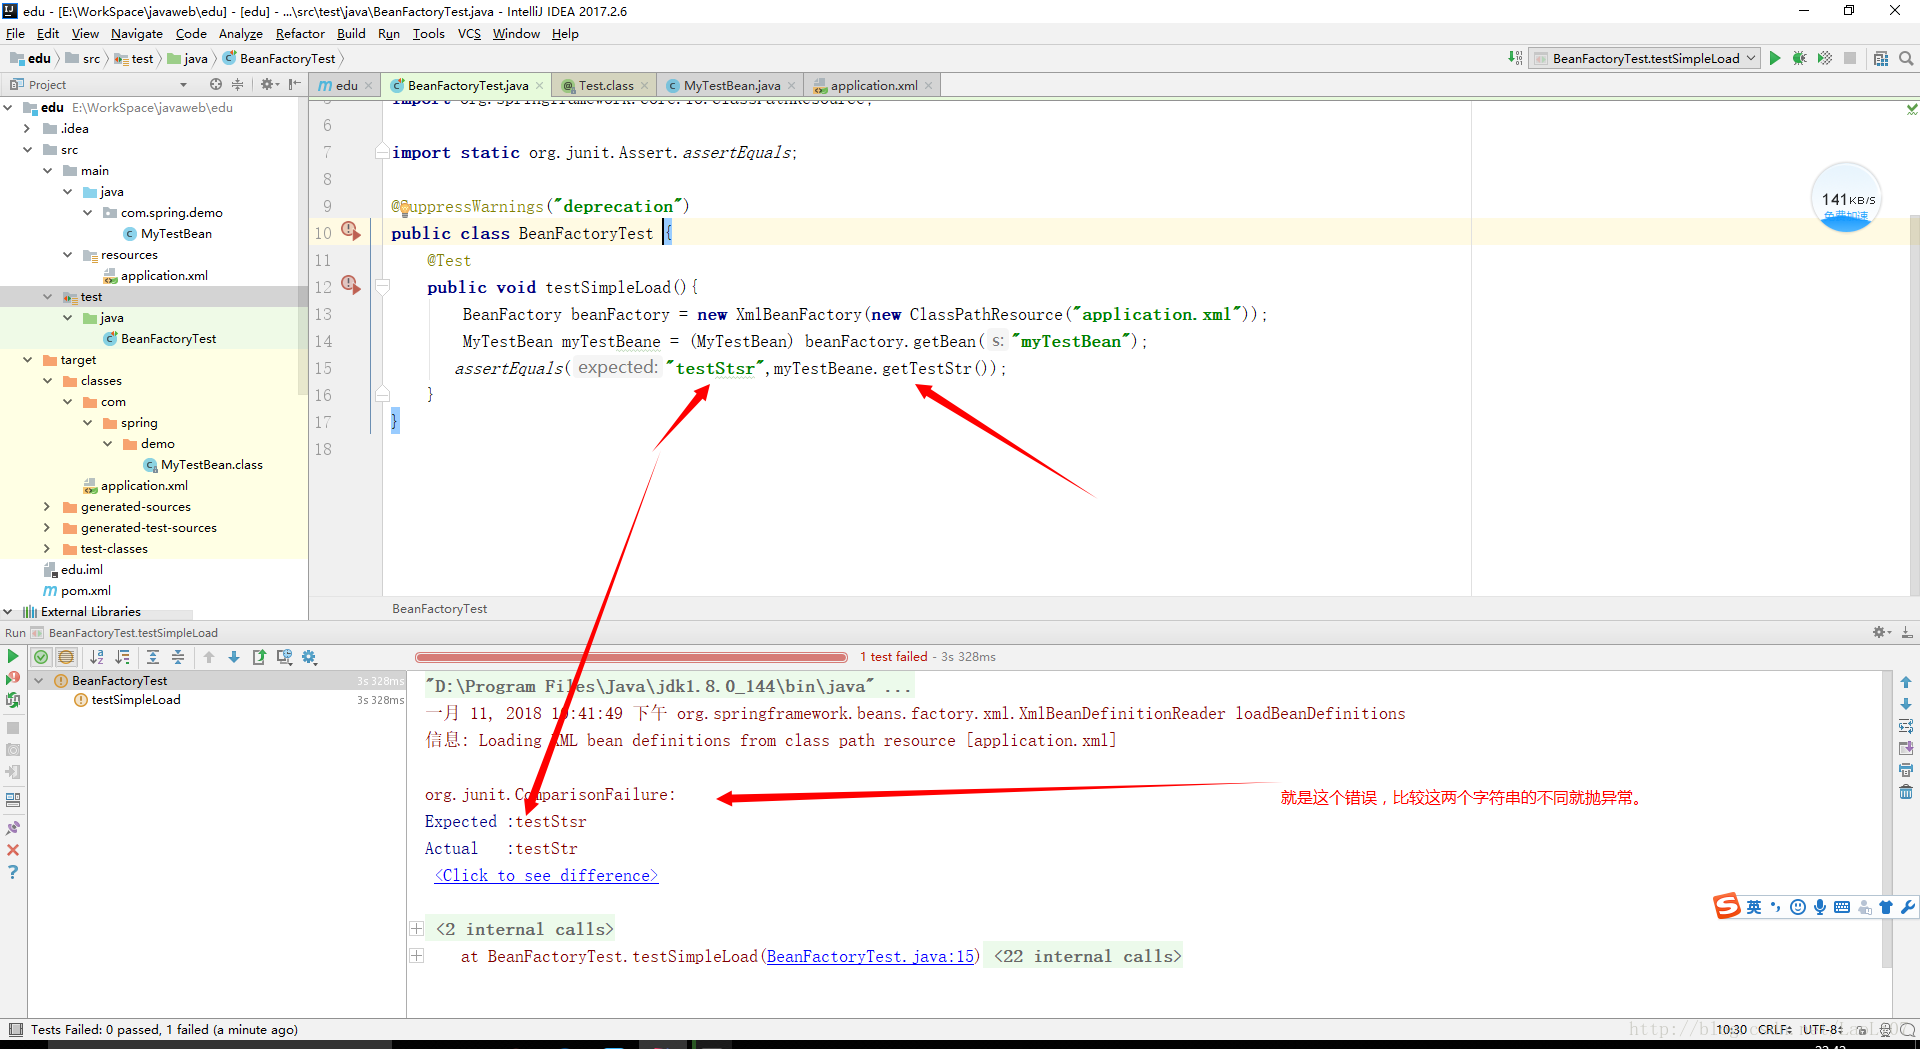
Task: Run with Coverage from the top toolbar
Action: [1825, 58]
